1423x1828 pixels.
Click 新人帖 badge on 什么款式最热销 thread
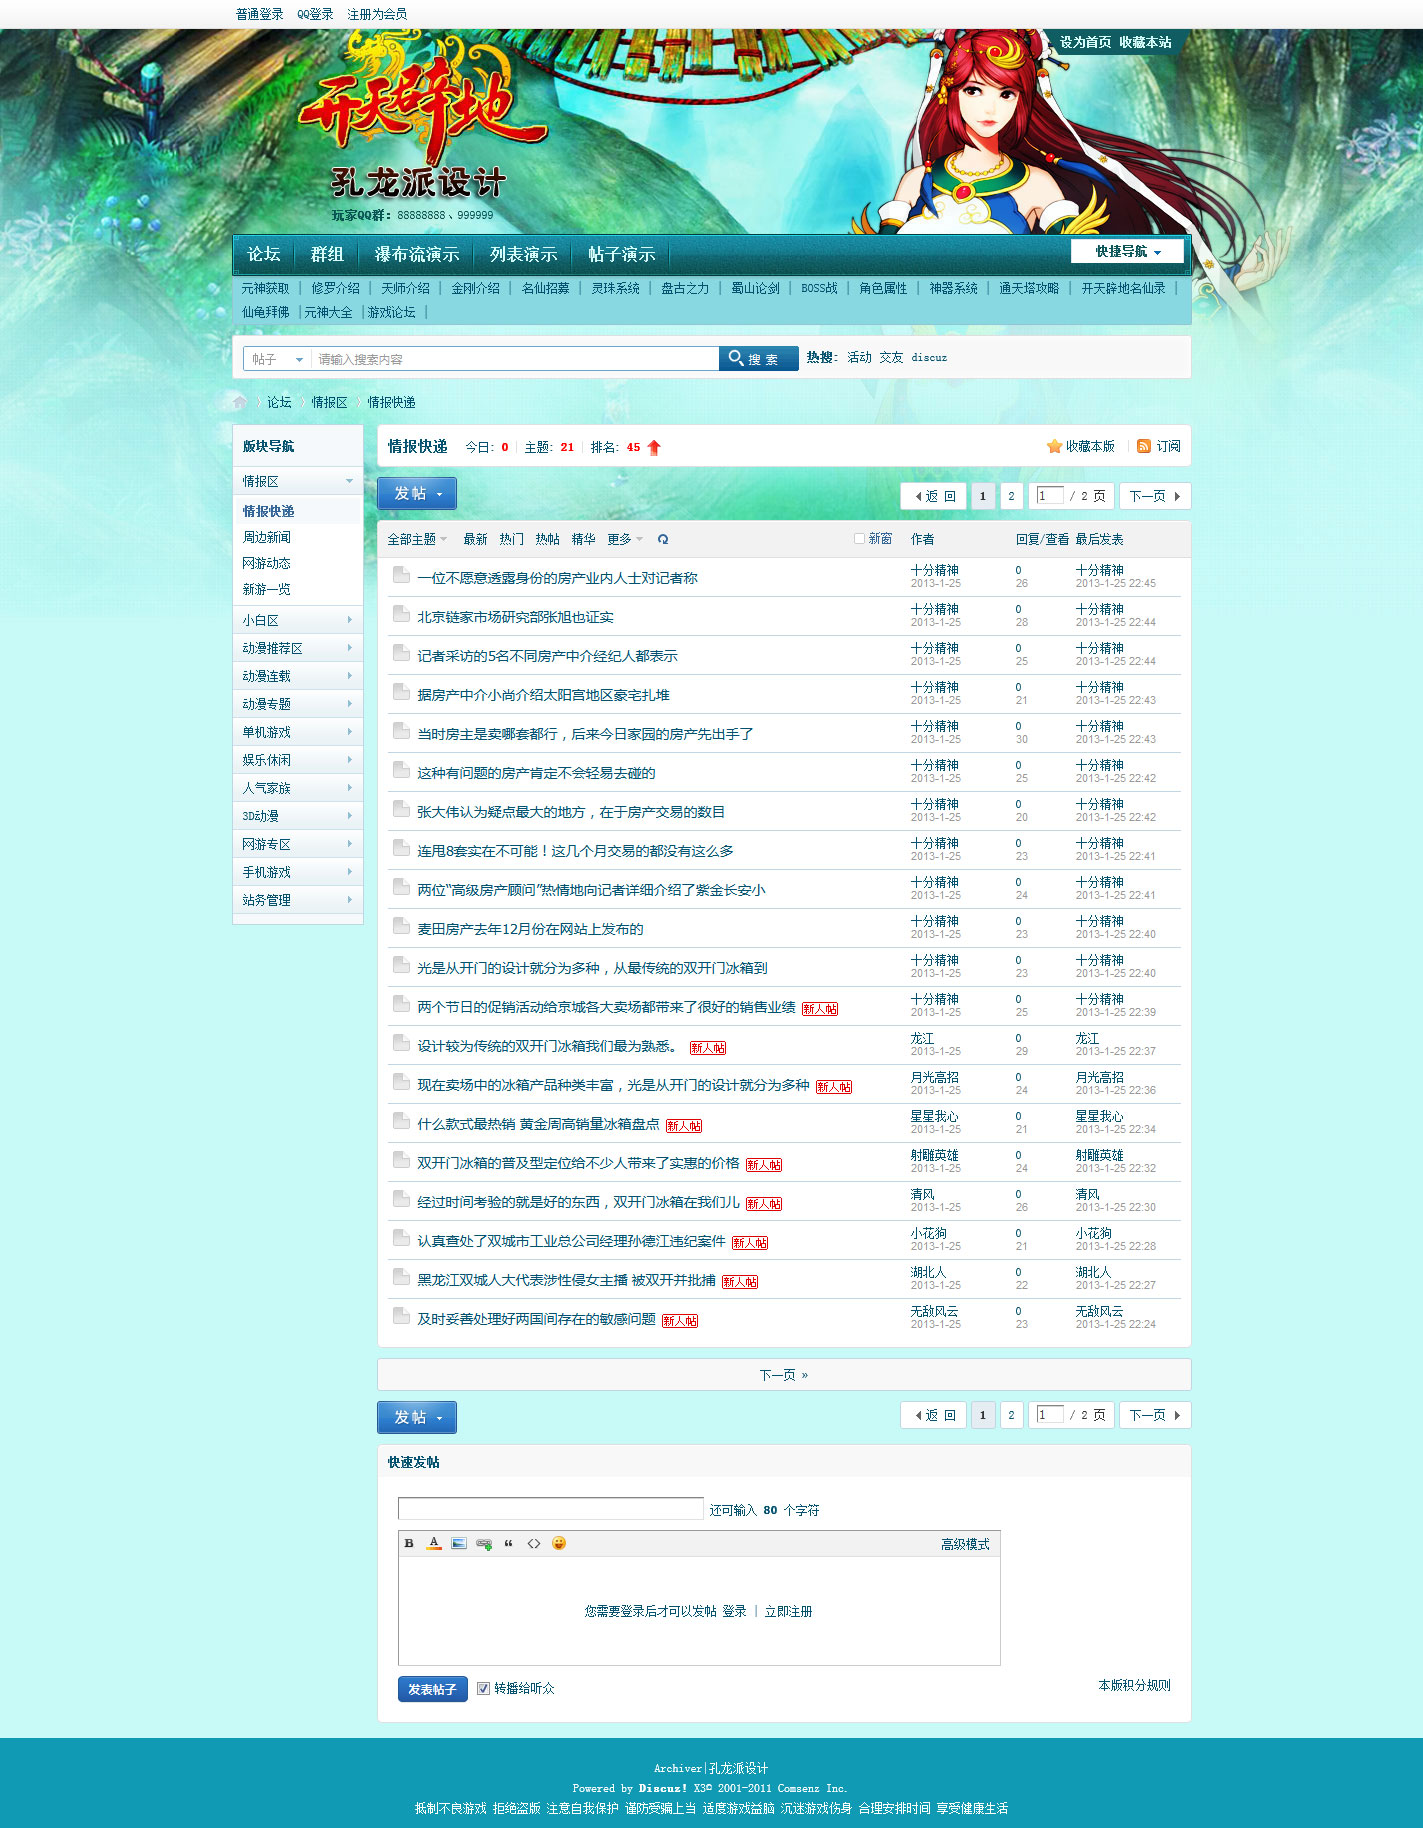[683, 1126]
